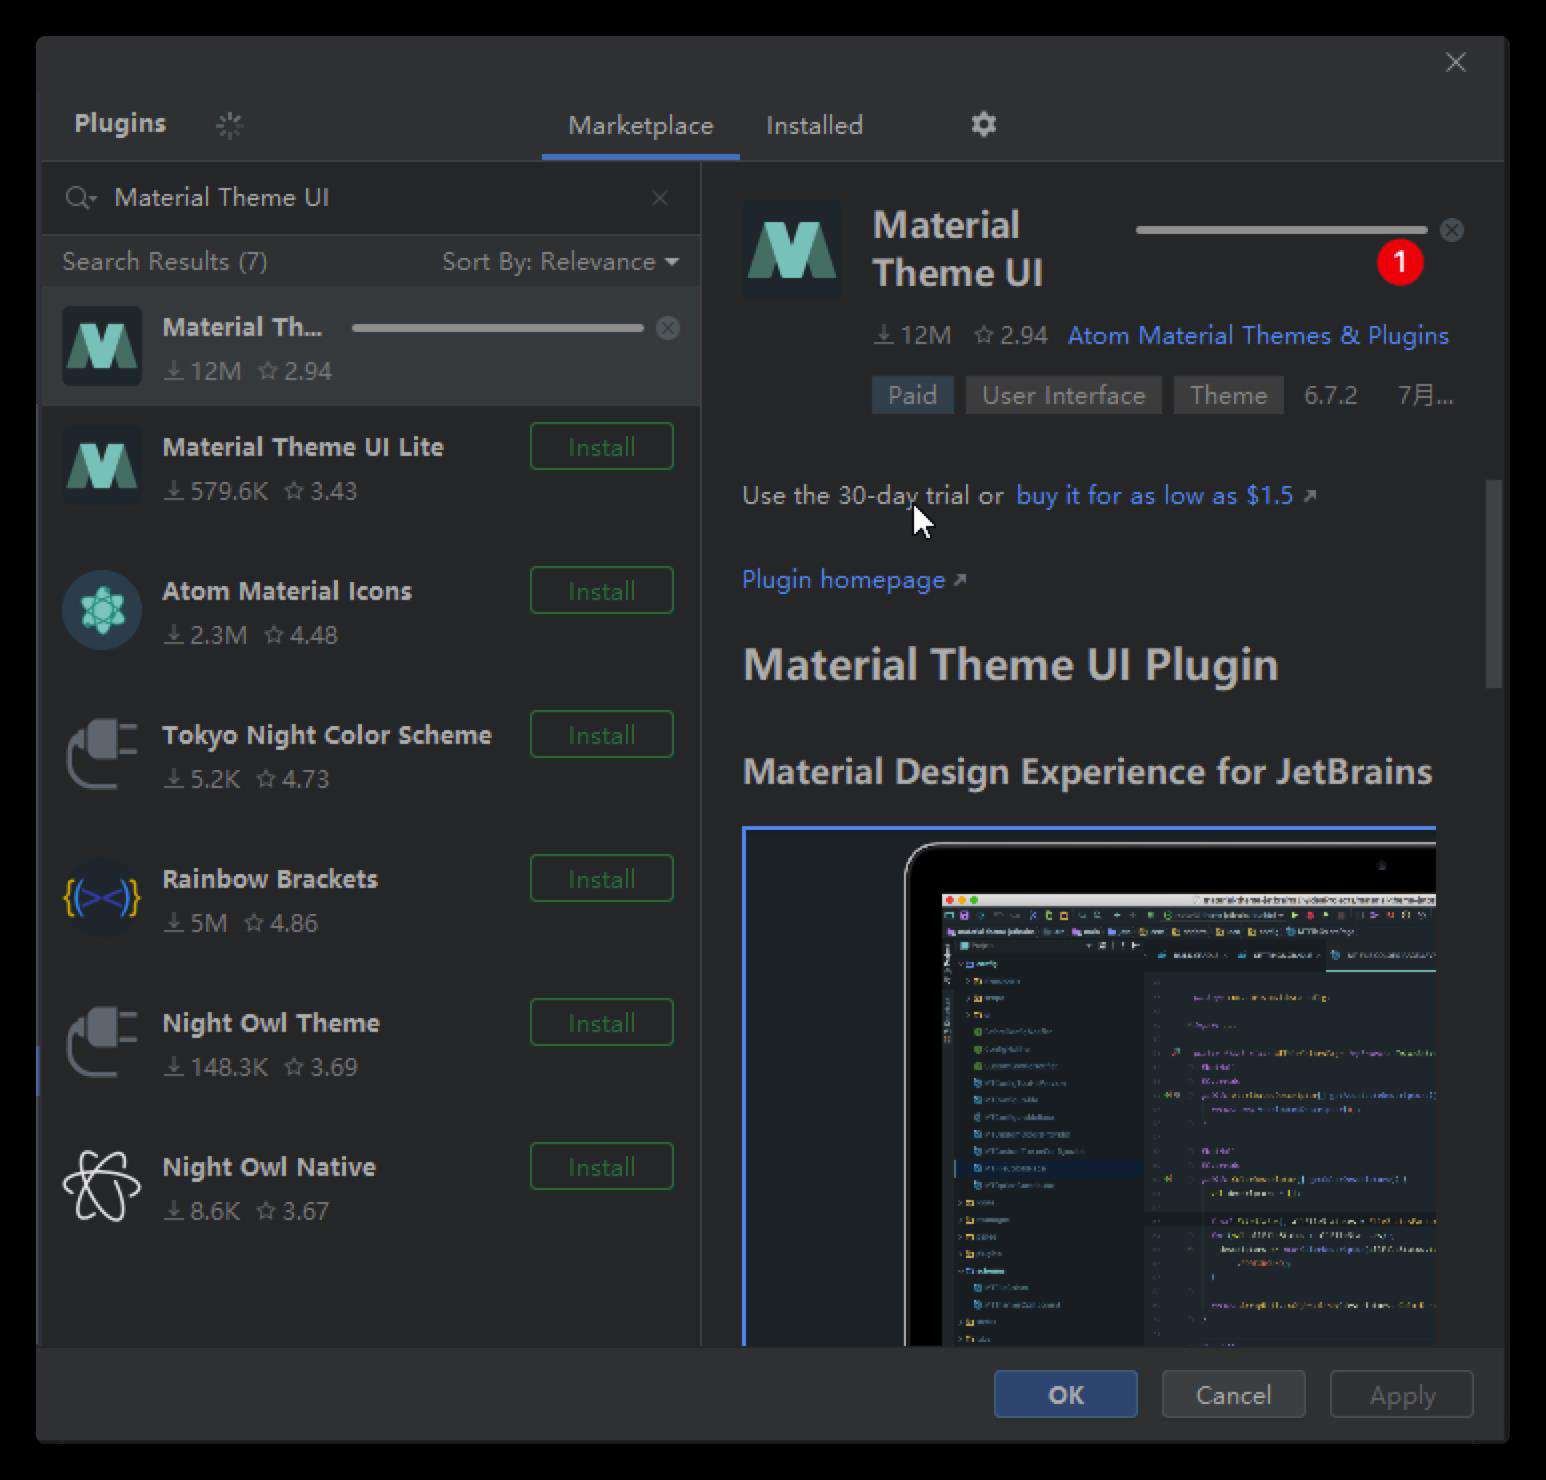Click the Atom Material Icons logo
This screenshot has height=1480, width=1546.
[102, 610]
